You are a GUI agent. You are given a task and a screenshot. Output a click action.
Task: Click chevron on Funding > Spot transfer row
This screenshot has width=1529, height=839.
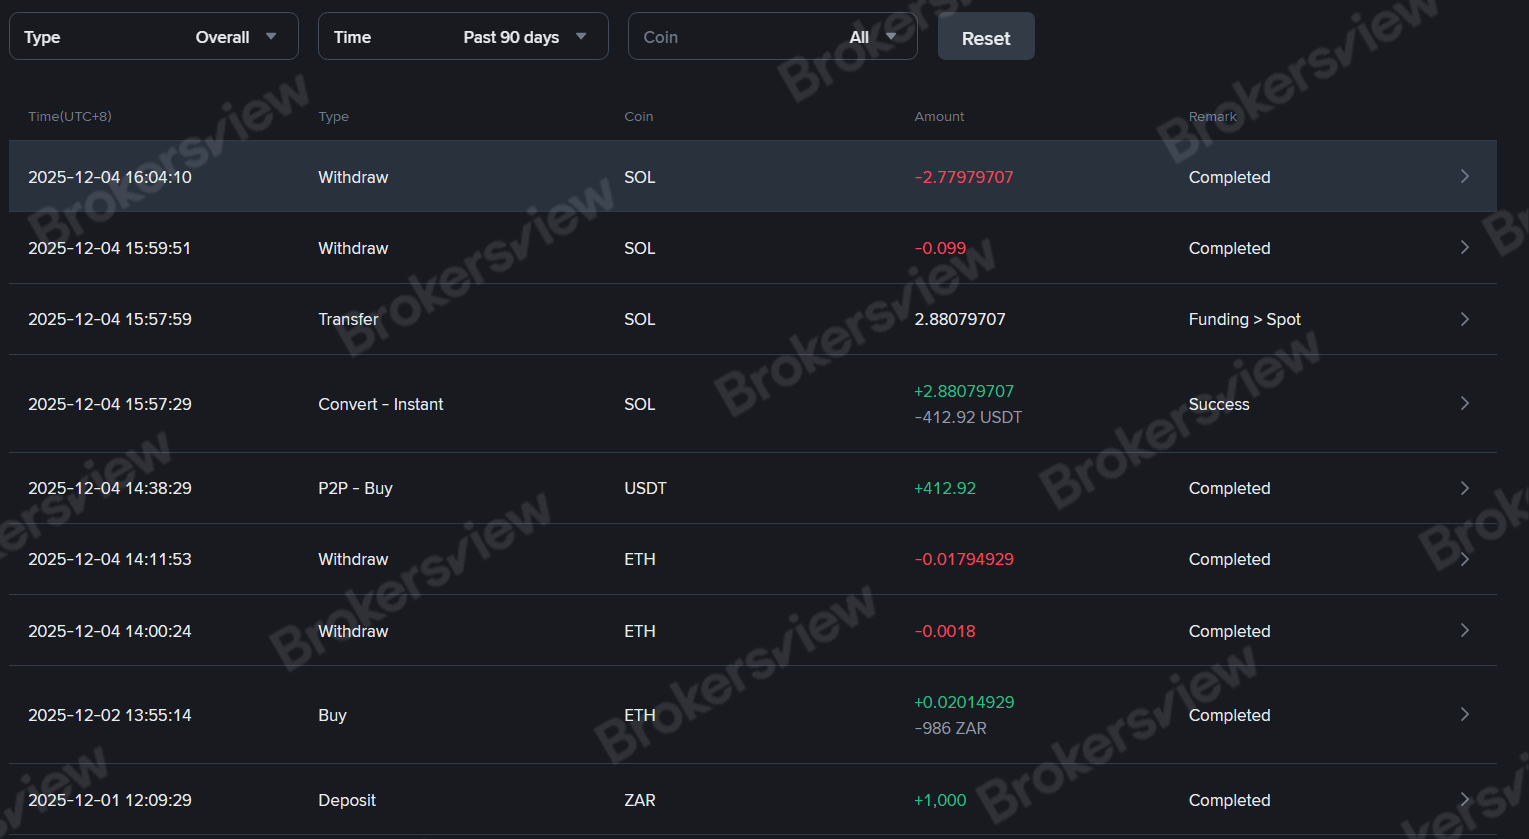click(x=1464, y=319)
